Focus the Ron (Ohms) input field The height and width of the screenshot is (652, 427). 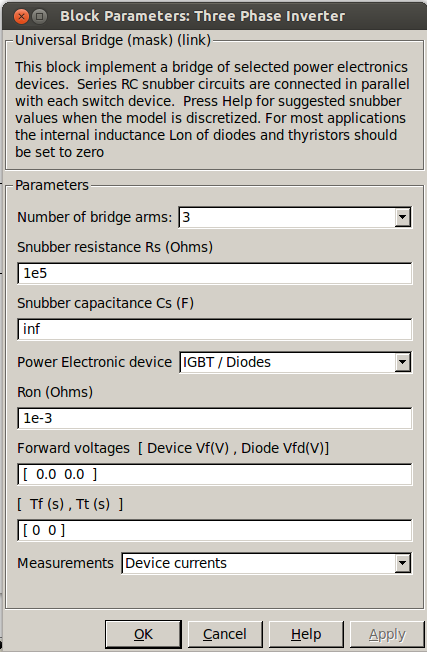pyautogui.click(x=215, y=418)
